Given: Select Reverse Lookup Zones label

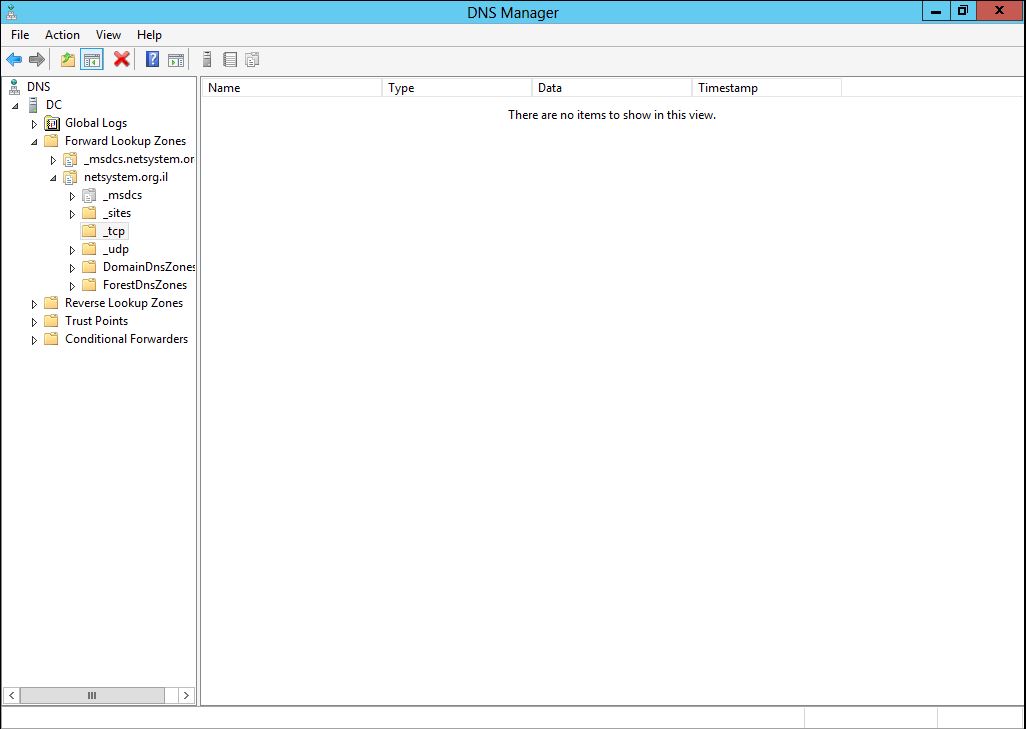Looking at the screenshot, I should pyautogui.click(x=124, y=303).
